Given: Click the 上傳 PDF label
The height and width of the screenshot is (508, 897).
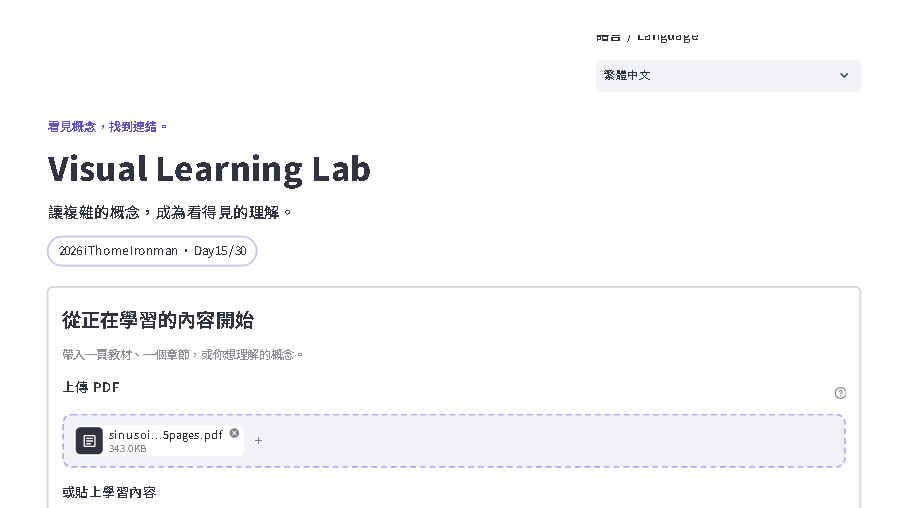Looking at the screenshot, I should coord(91,387).
